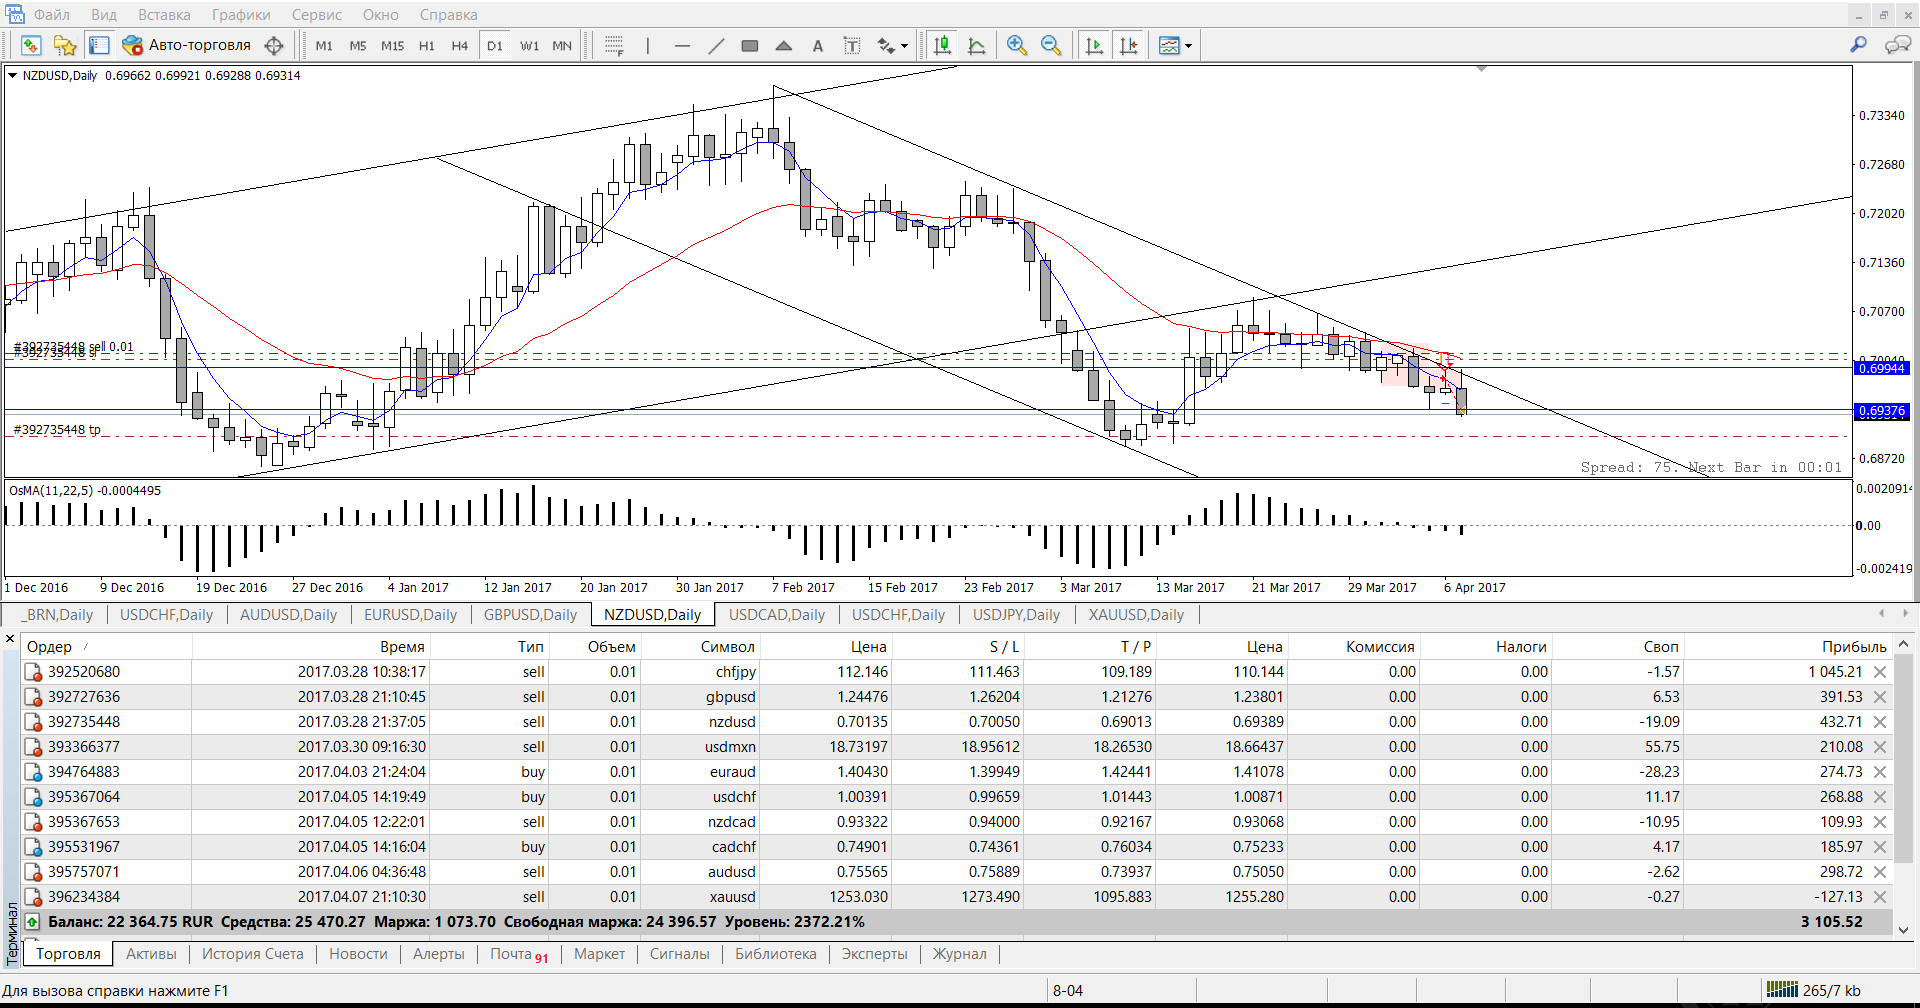Switch chart to H4 timeframe
The image size is (1920, 1008).
[460, 45]
